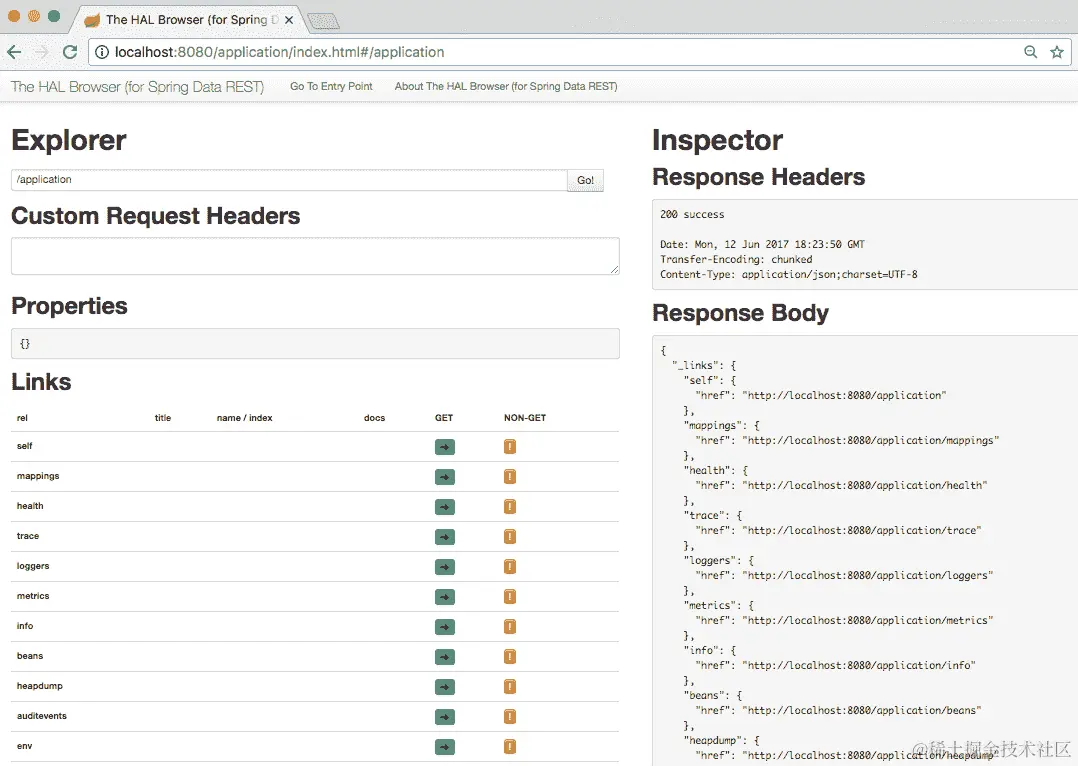1078x766 pixels.
Task: Follow the GET arrow for info
Action: 445,627
